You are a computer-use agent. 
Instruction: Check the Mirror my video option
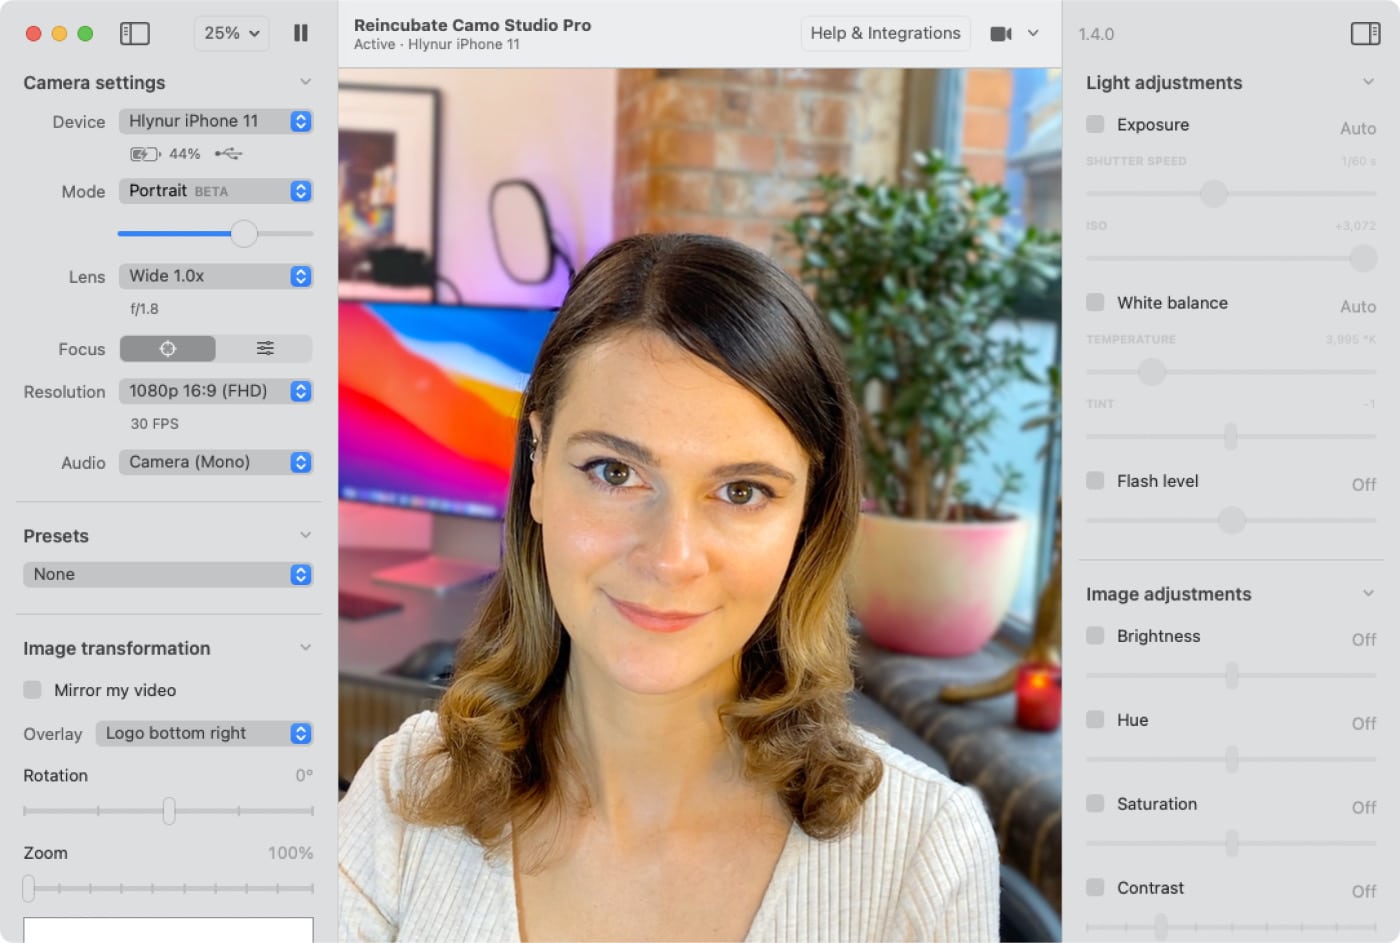point(33,690)
